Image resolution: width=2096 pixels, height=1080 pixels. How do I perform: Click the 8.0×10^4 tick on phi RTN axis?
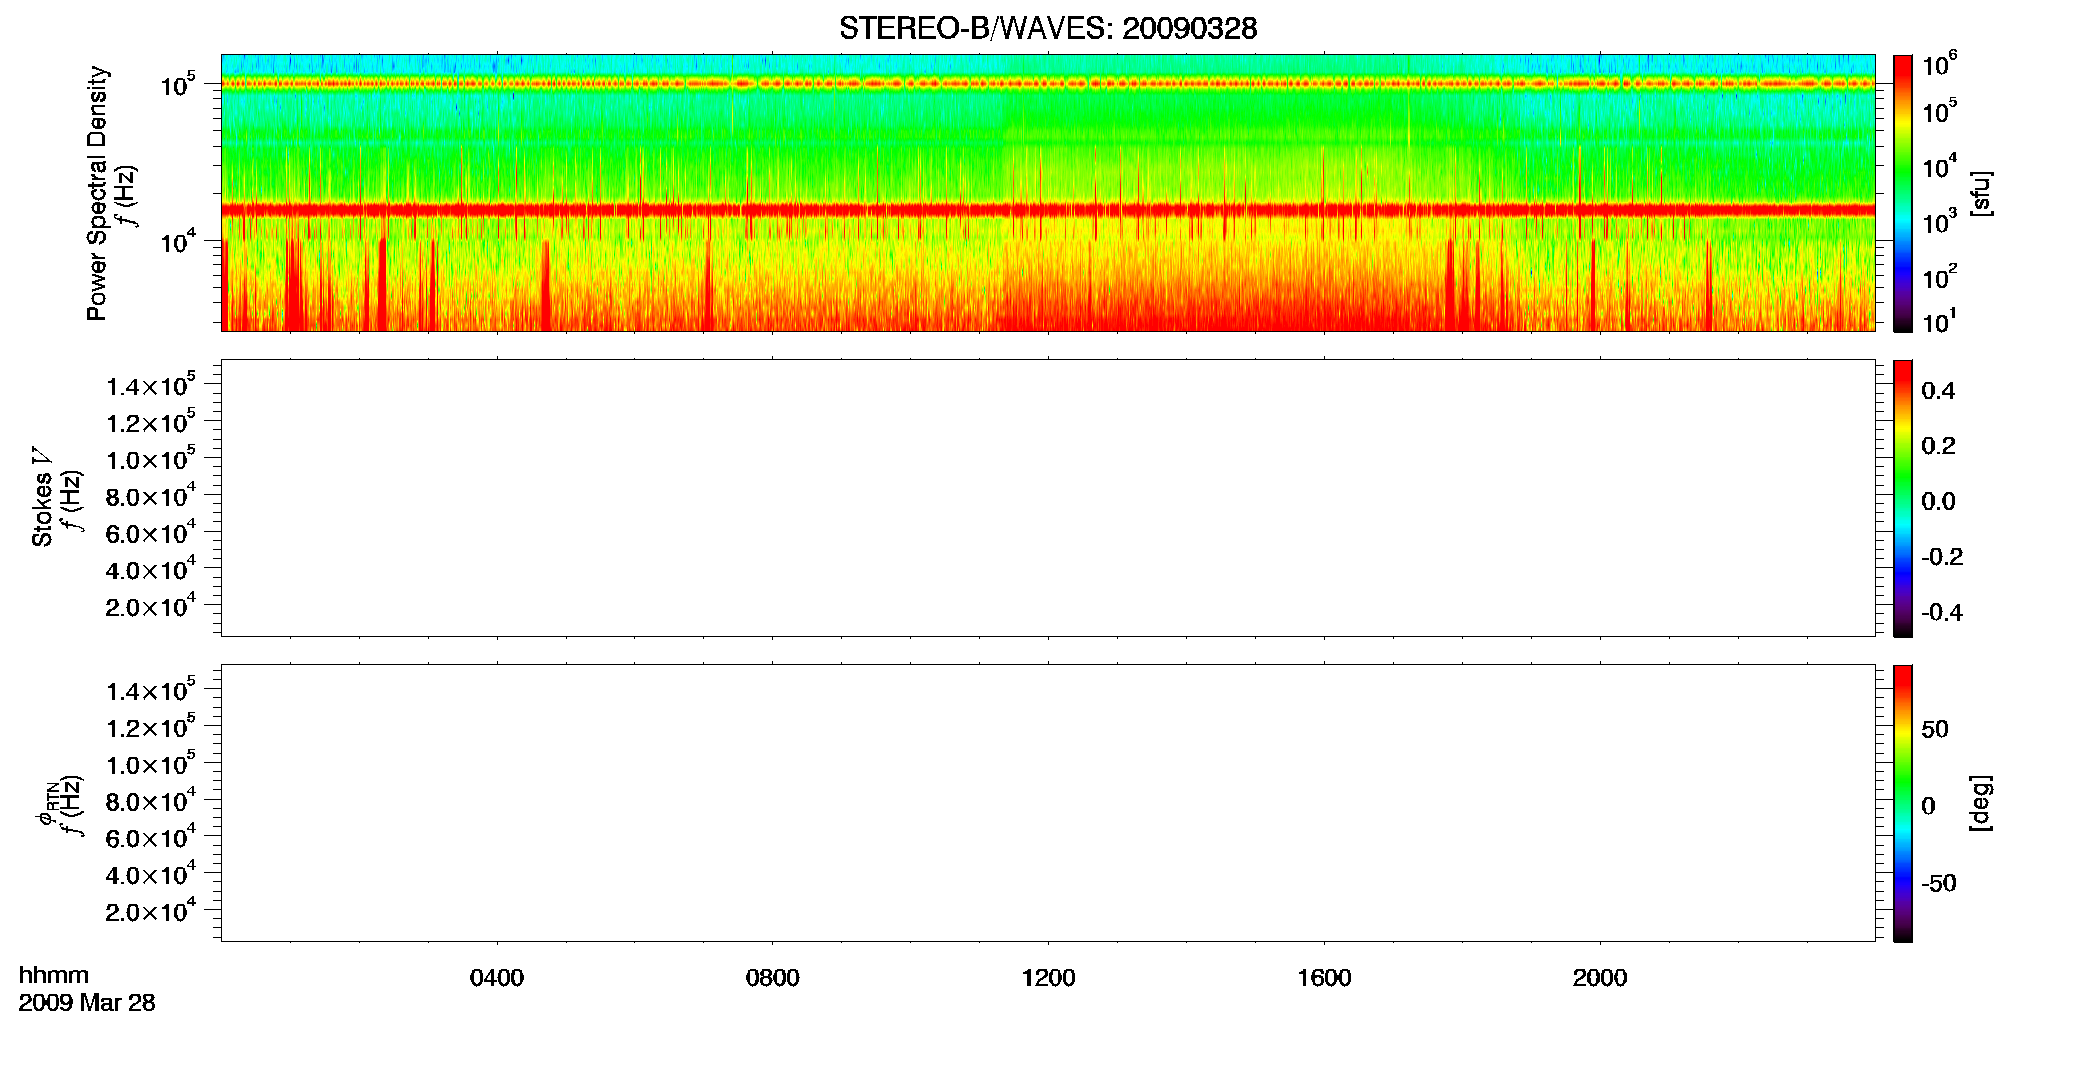point(151,800)
